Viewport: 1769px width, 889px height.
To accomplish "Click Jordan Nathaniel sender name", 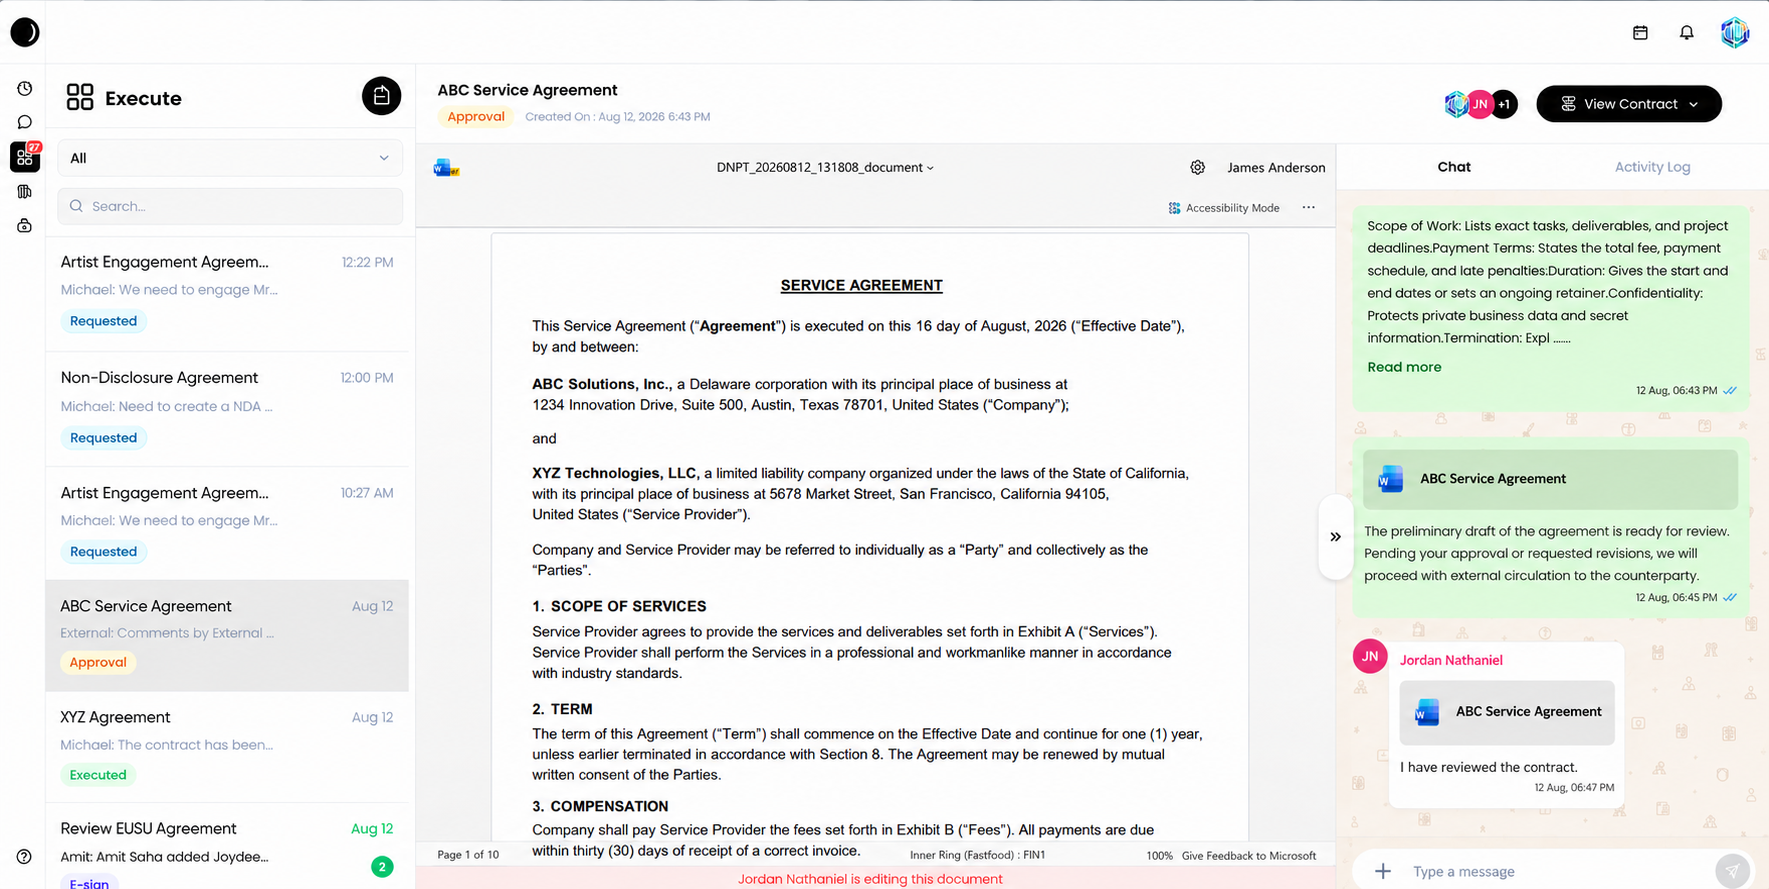I will [x=1451, y=660].
